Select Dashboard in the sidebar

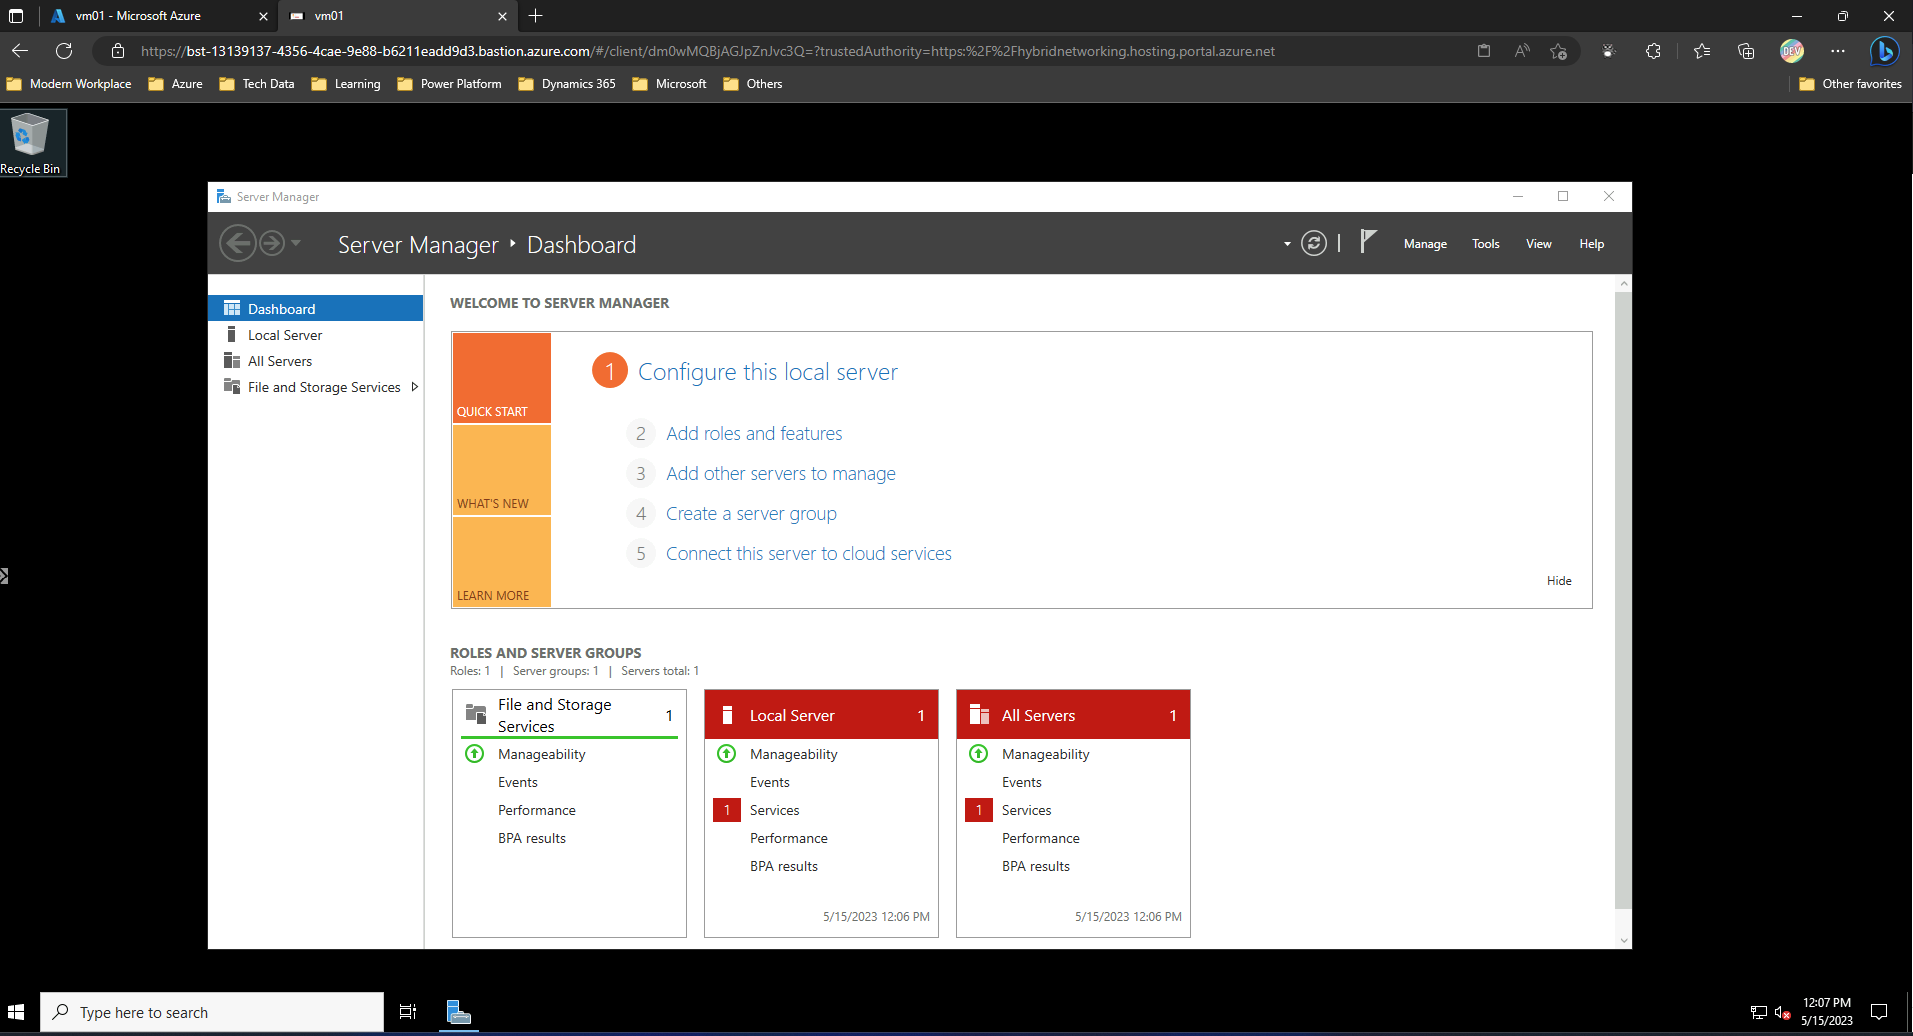[x=315, y=308]
